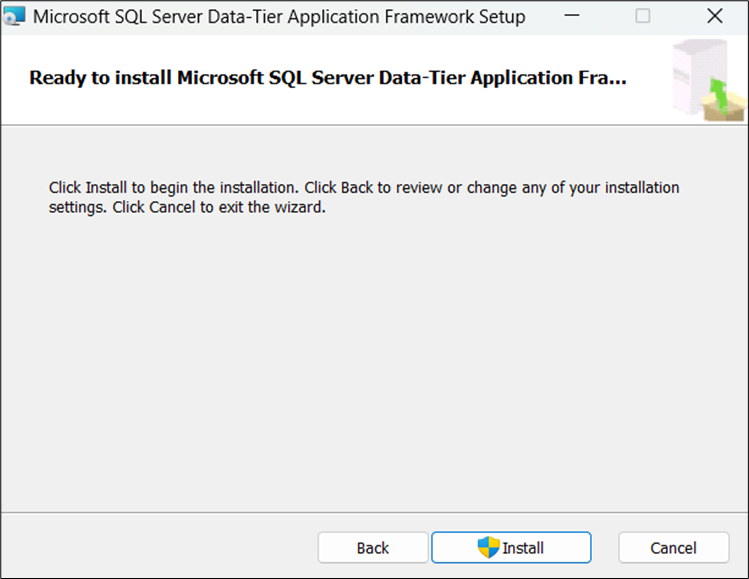Click the UAC shield icon on Install
This screenshot has height=579, width=749.
click(488, 547)
